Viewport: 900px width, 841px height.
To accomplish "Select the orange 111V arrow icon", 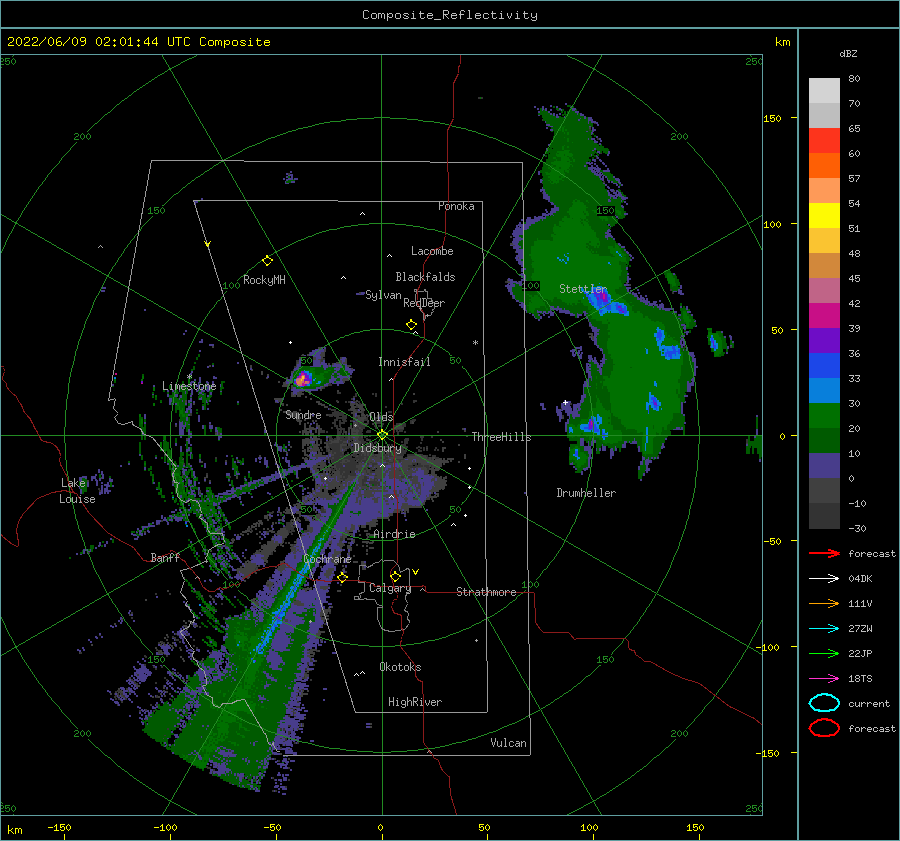I will tap(824, 603).
